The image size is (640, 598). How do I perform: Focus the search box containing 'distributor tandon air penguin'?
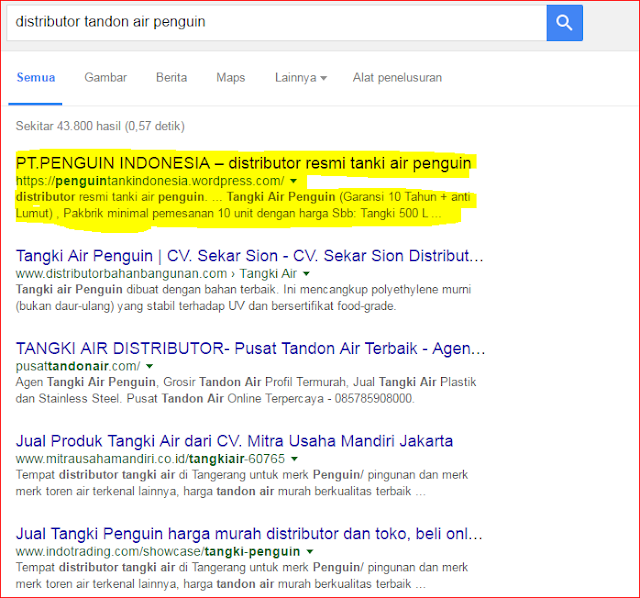point(276,23)
